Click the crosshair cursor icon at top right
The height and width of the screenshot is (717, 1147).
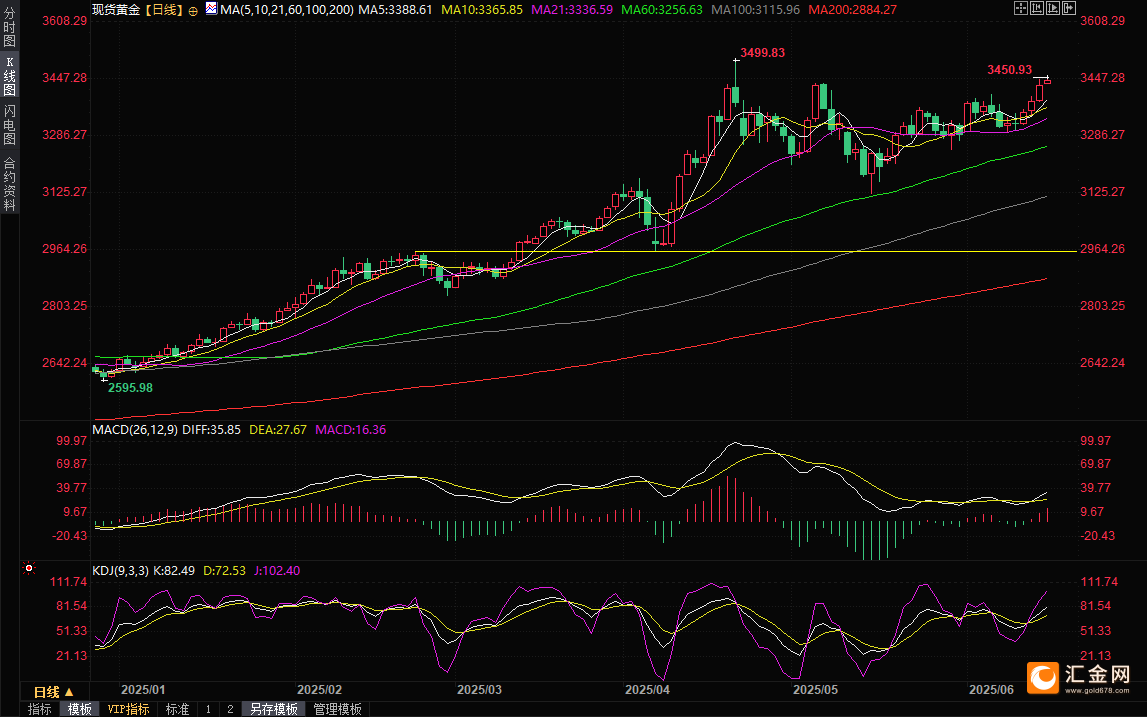[1021, 8]
